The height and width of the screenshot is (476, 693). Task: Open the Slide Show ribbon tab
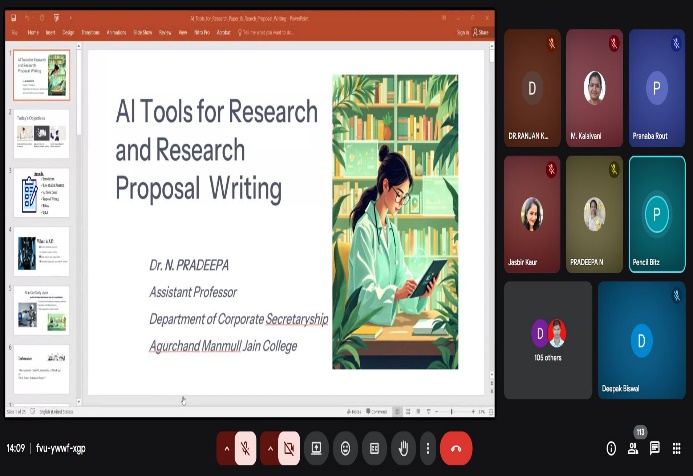point(143,32)
